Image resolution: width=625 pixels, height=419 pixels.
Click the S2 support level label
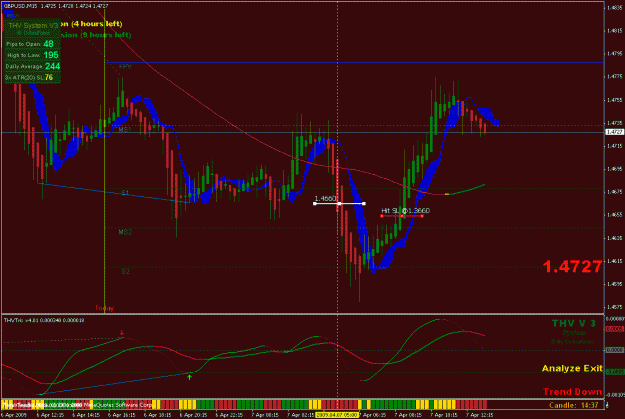(126, 271)
